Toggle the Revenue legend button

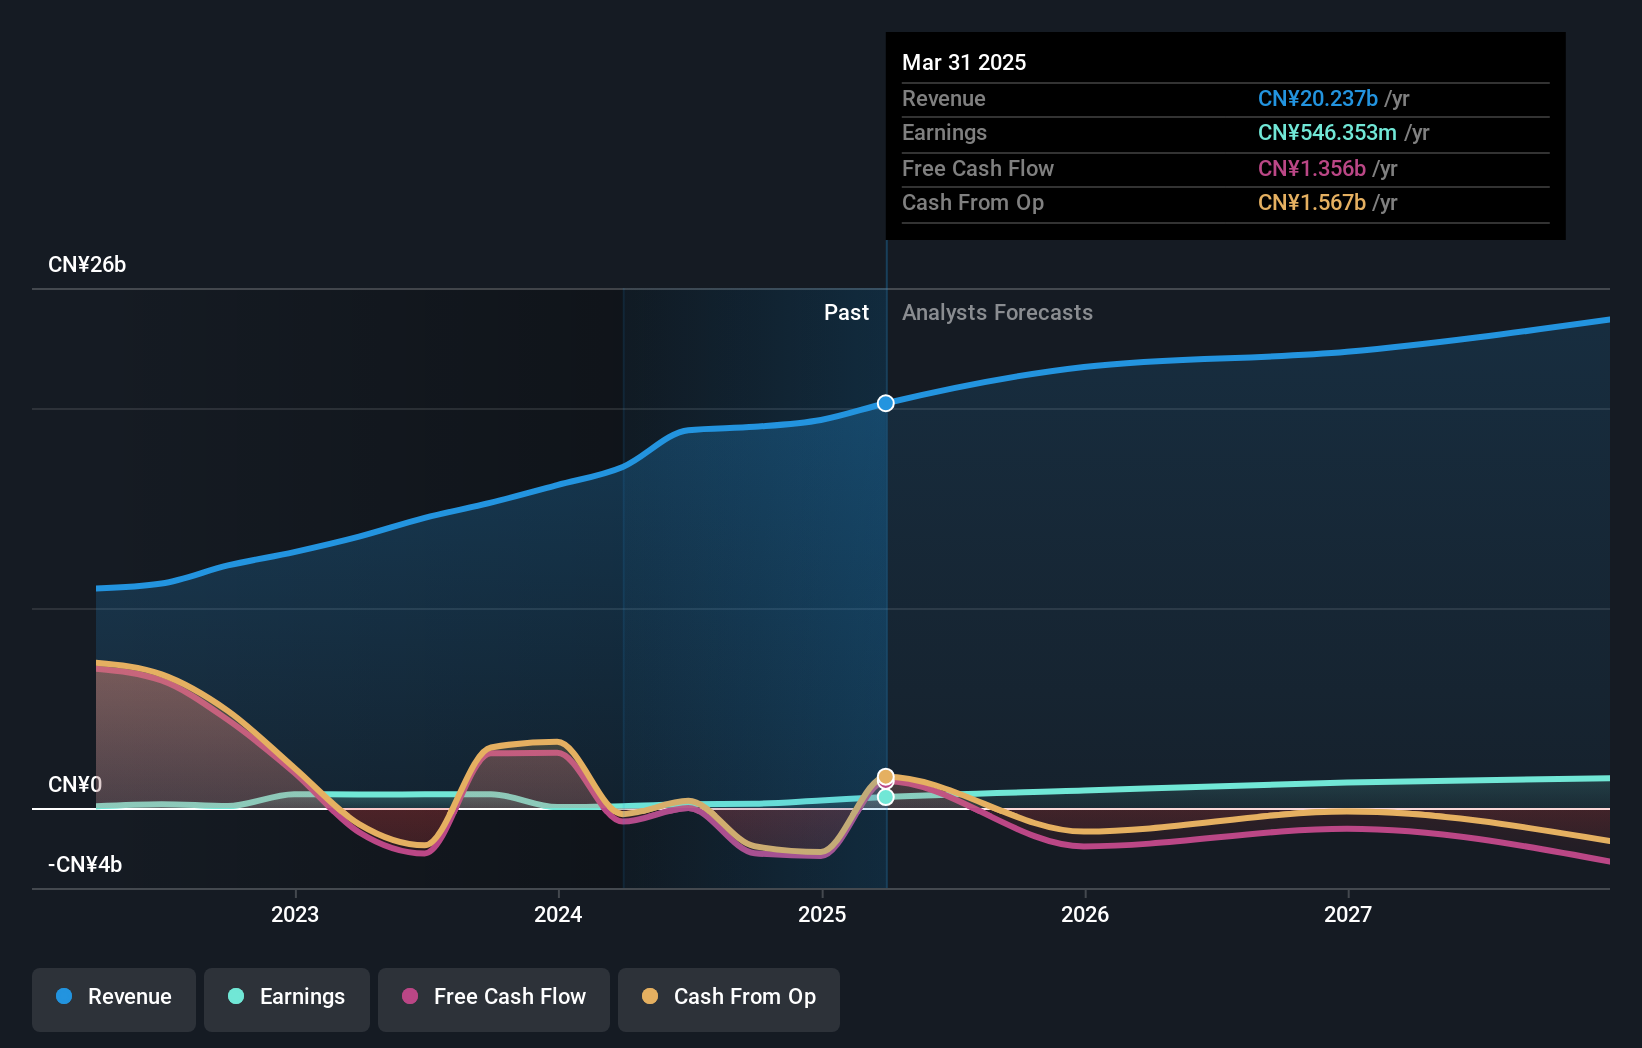114,998
